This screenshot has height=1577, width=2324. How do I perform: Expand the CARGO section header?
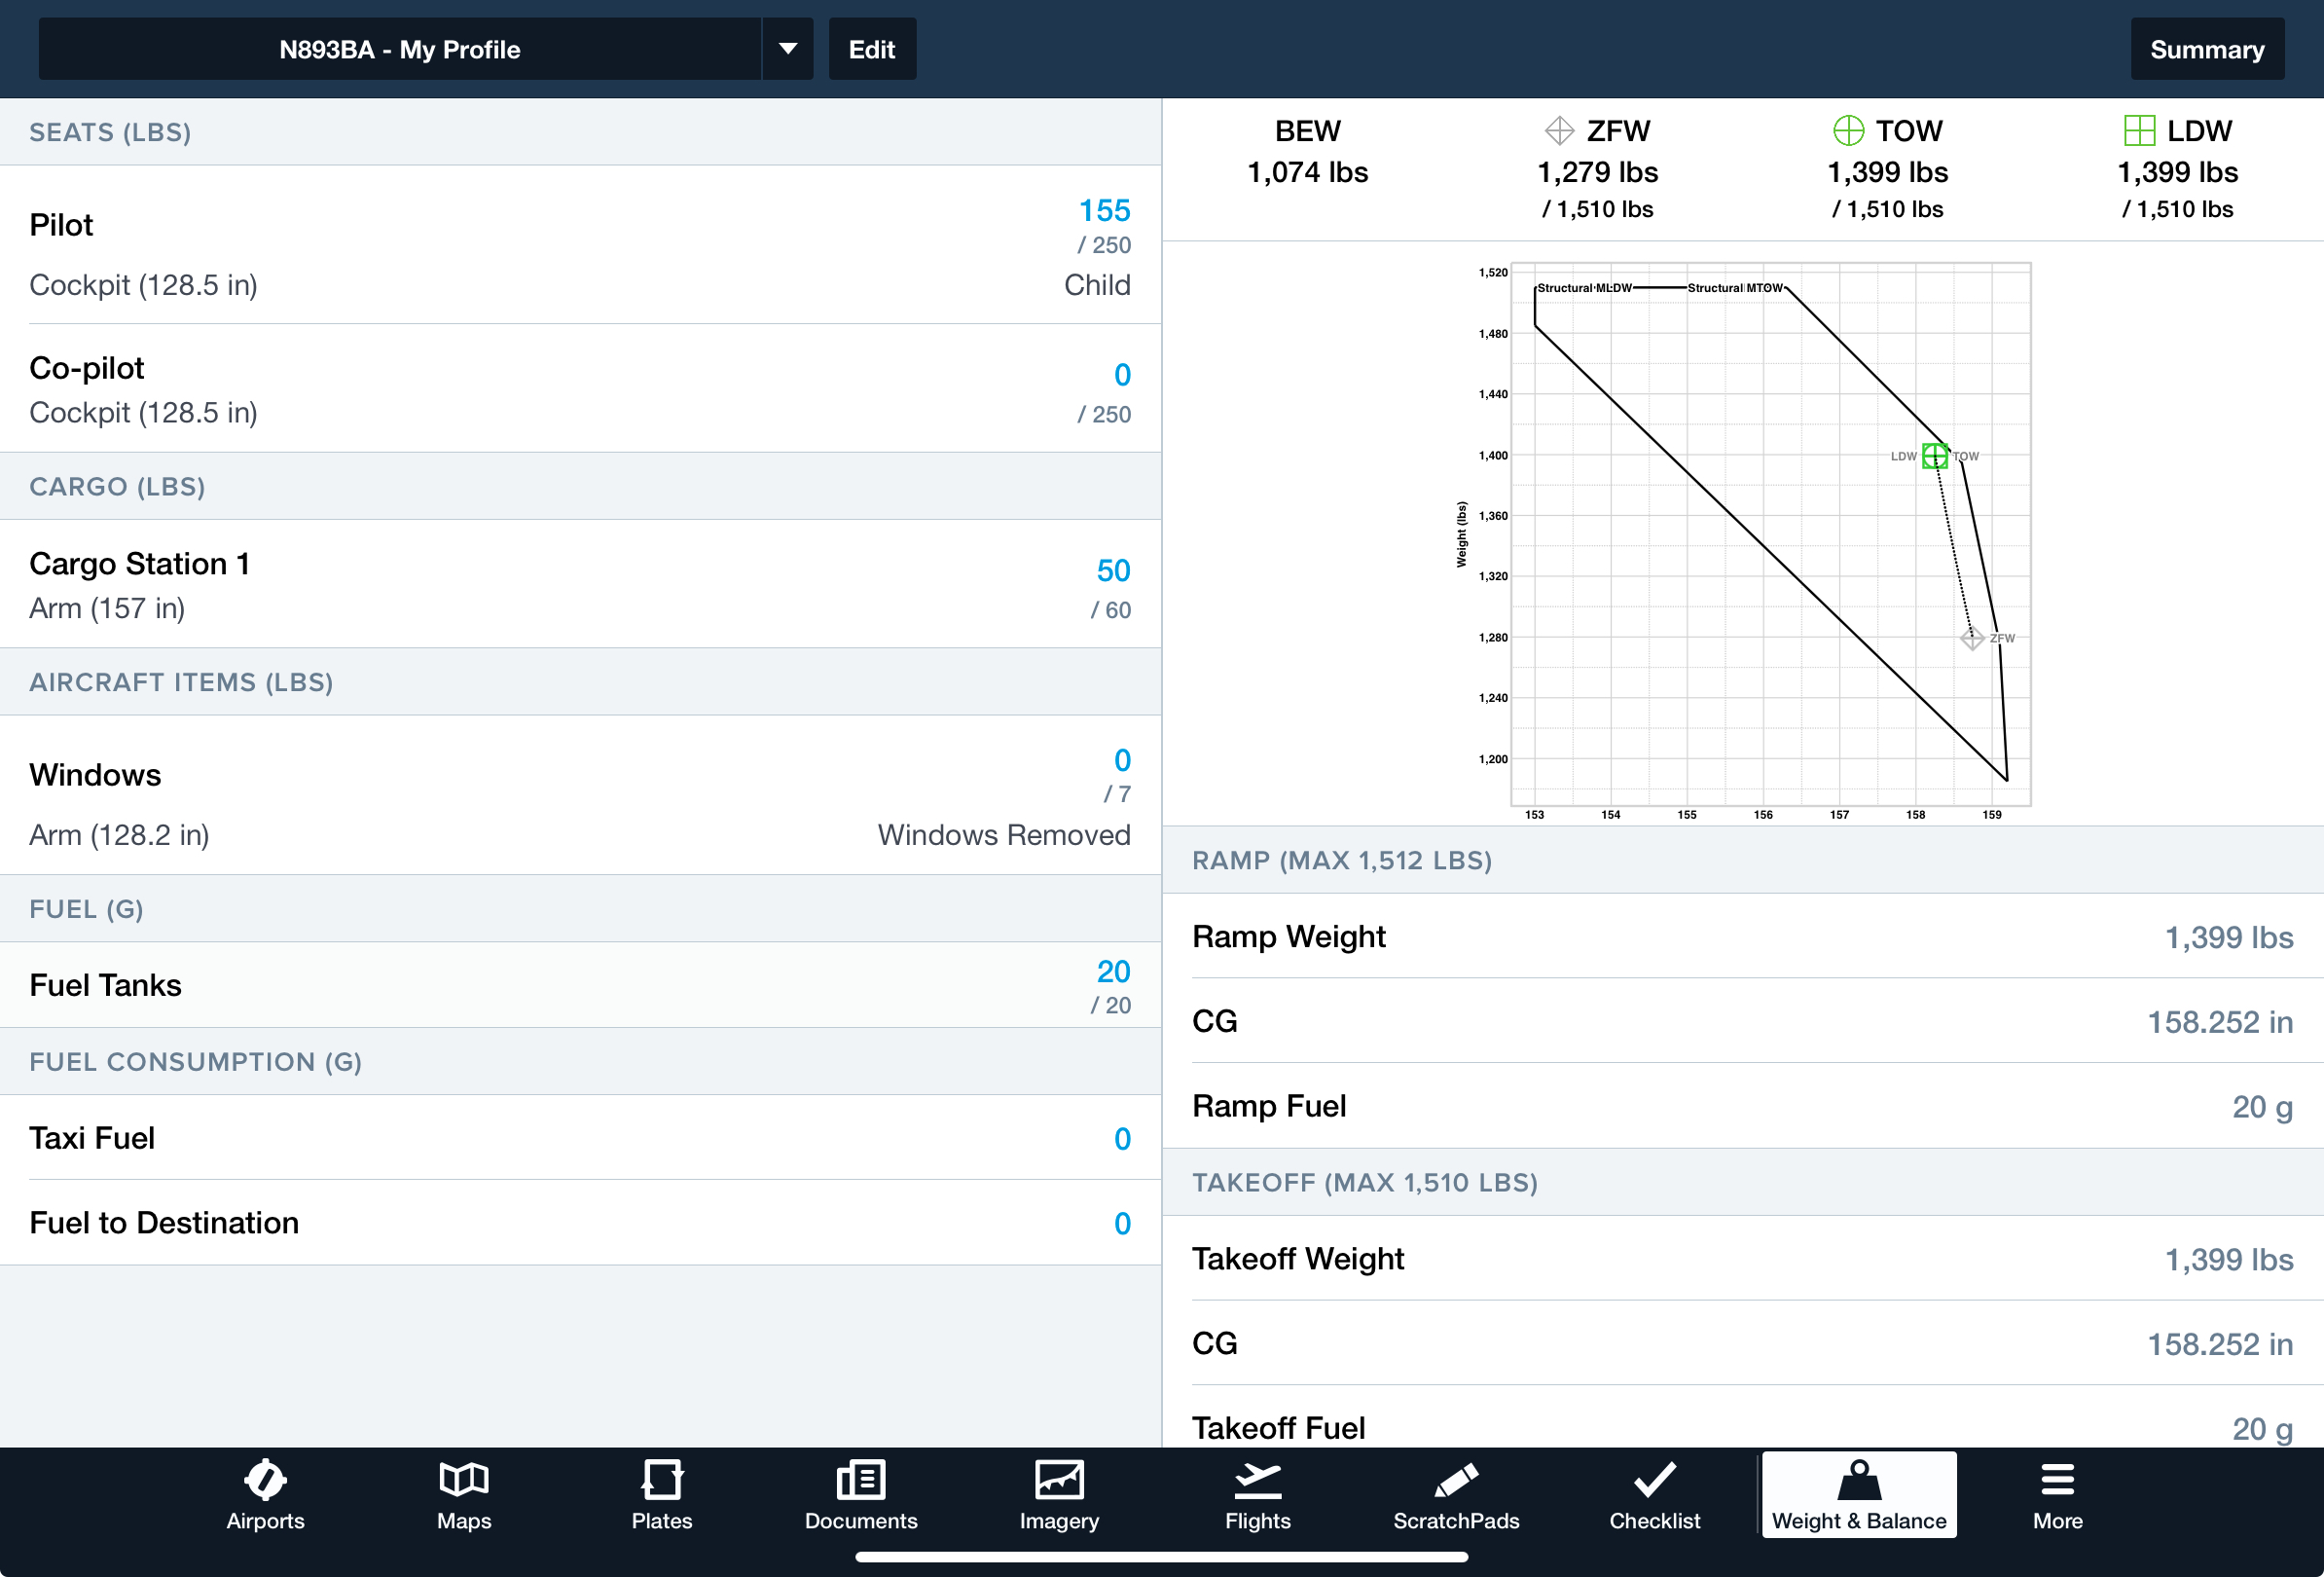point(581,488)
